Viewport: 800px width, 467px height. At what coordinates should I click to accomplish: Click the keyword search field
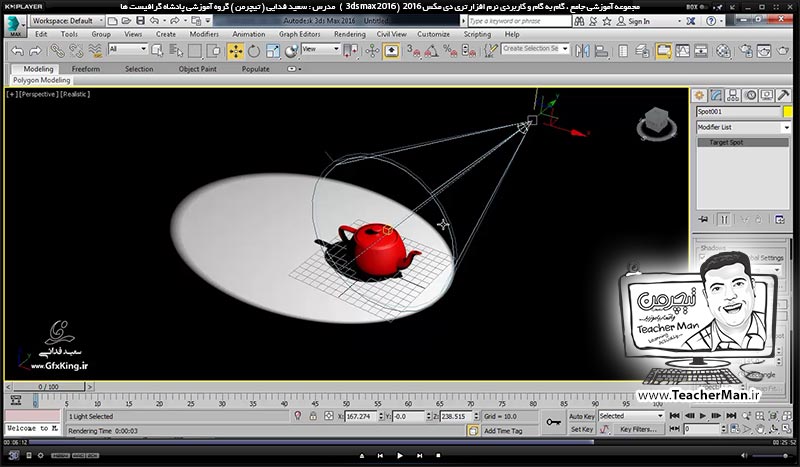(519, 21)
